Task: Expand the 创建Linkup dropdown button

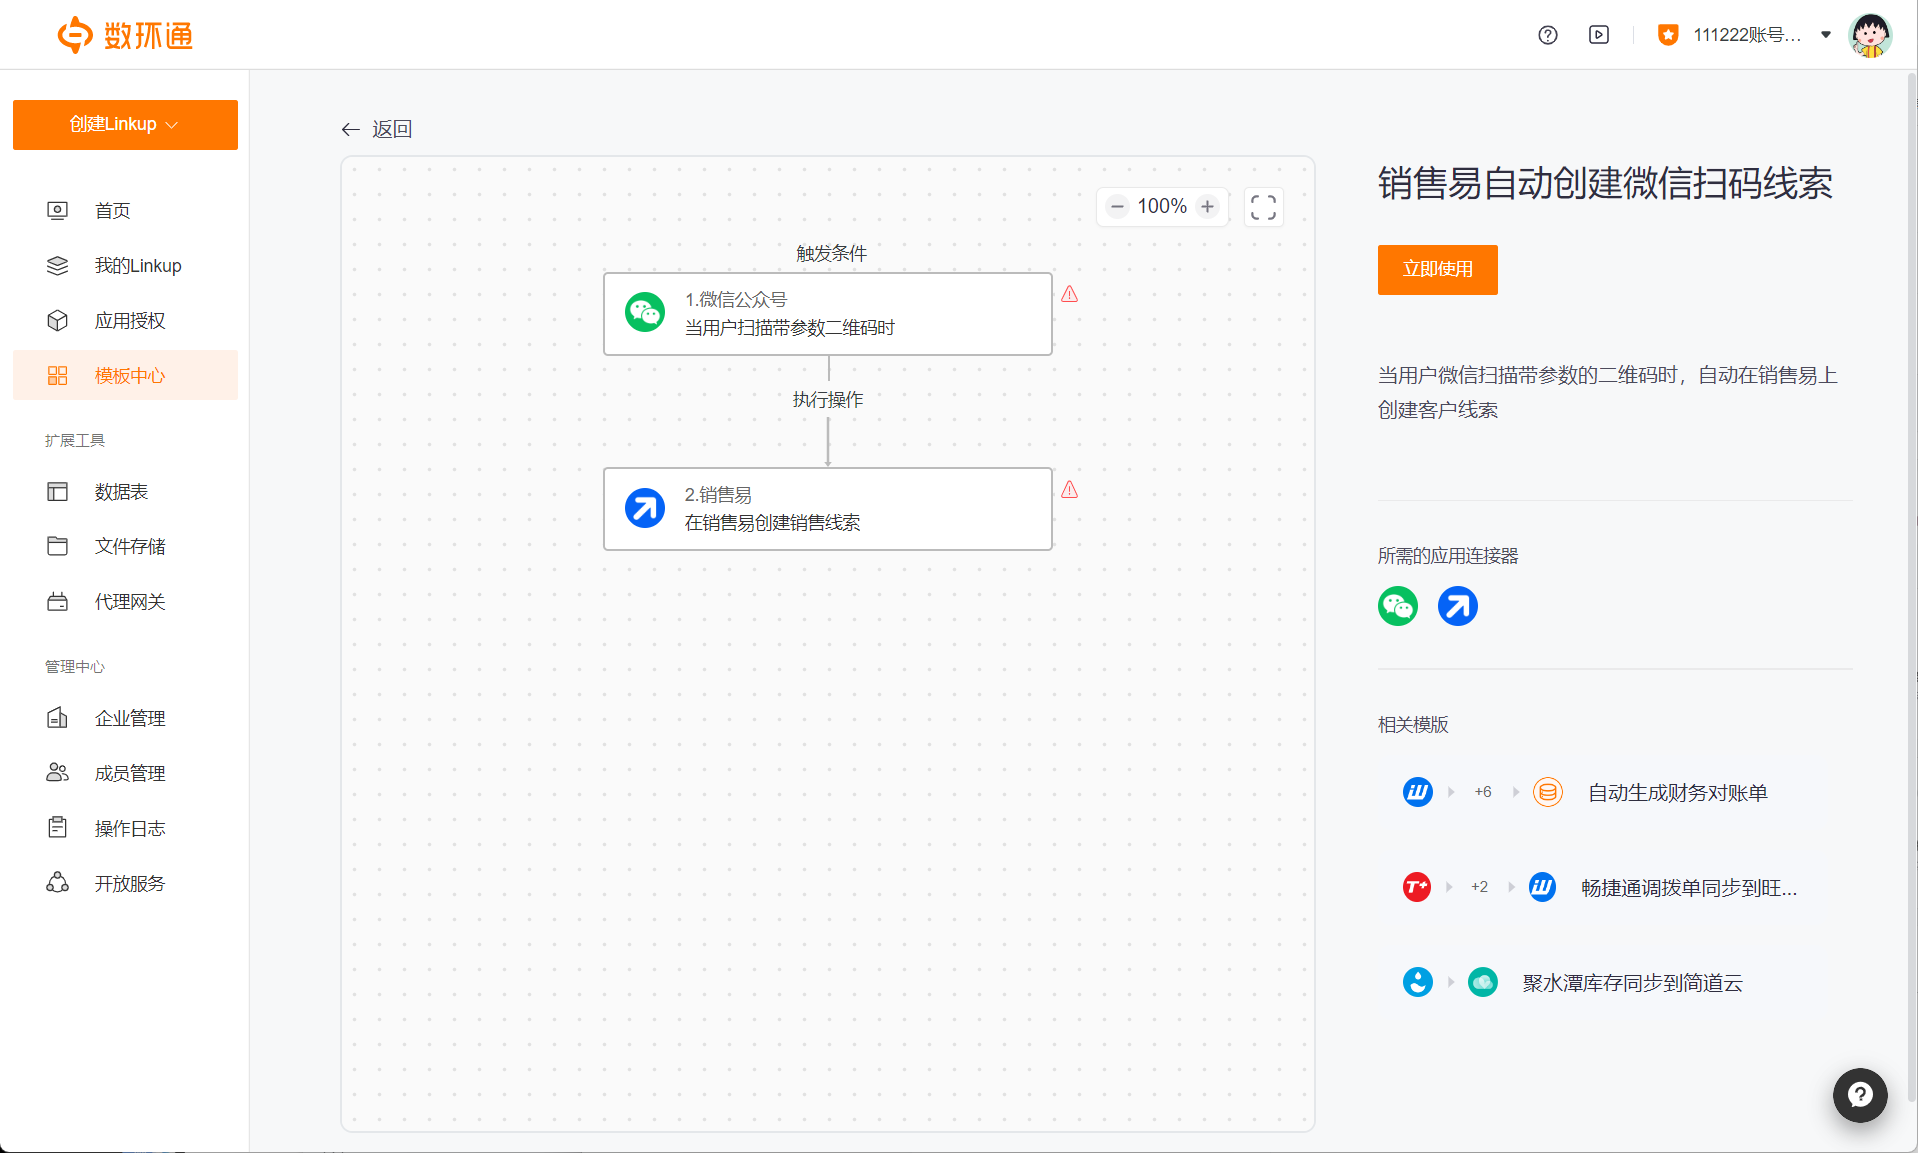Action: pyautogui.click(x=125, y=124)
